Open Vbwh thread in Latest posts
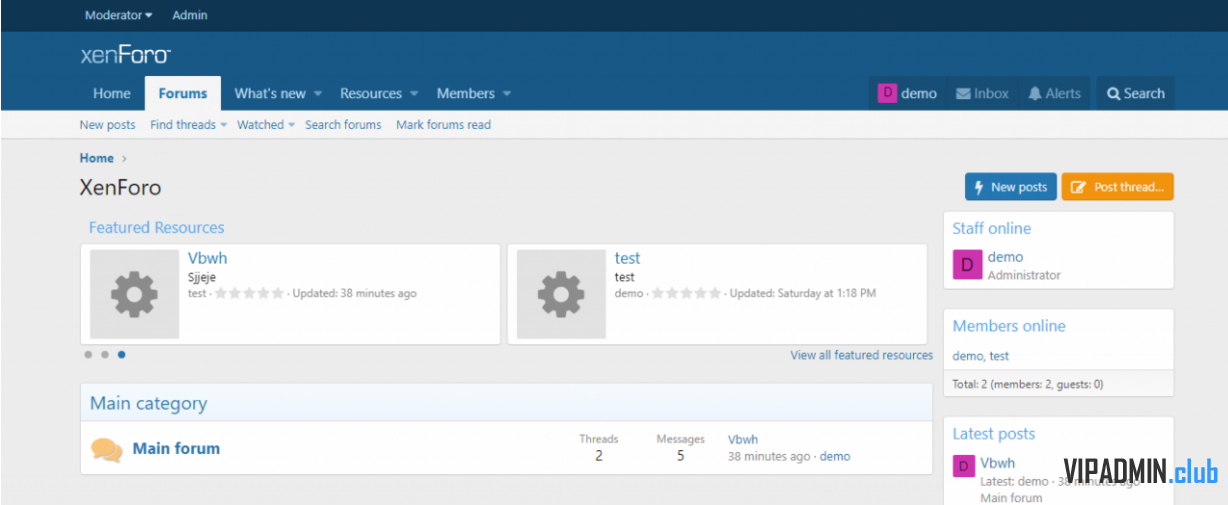 [998, 463]
